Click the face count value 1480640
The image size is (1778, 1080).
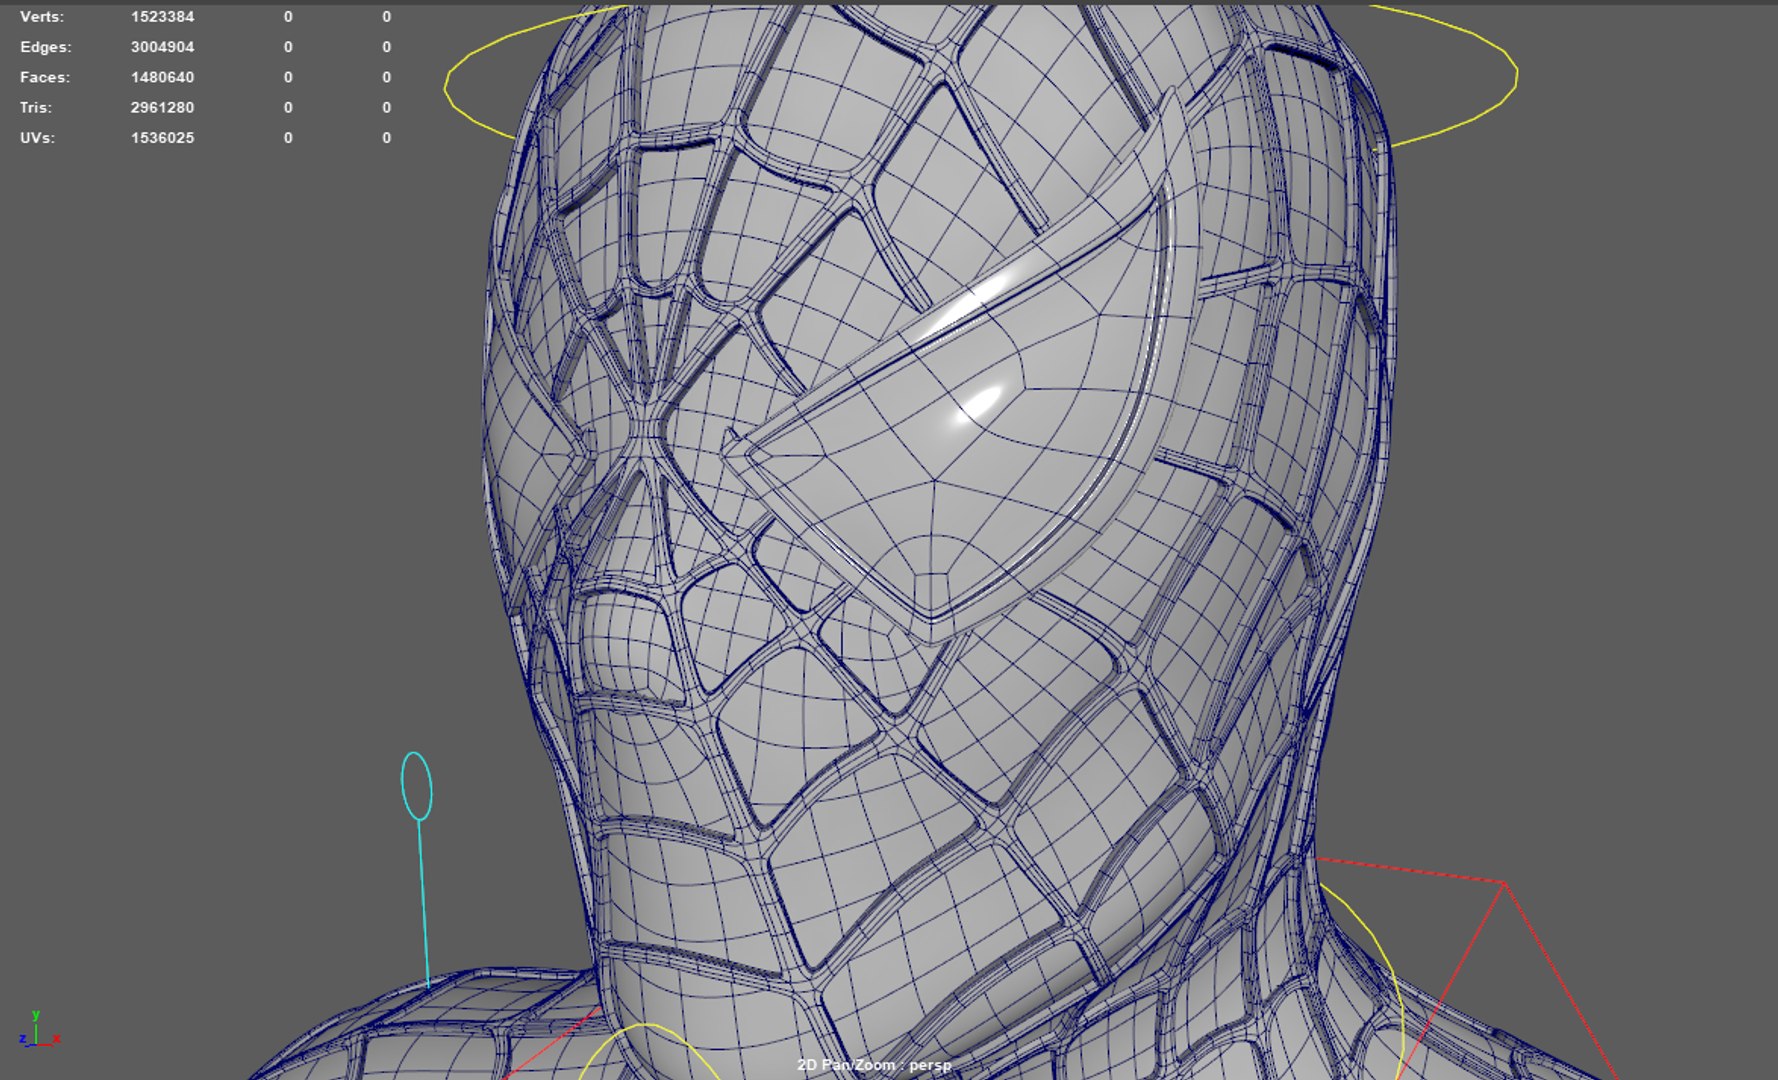(x=162, y=77)
